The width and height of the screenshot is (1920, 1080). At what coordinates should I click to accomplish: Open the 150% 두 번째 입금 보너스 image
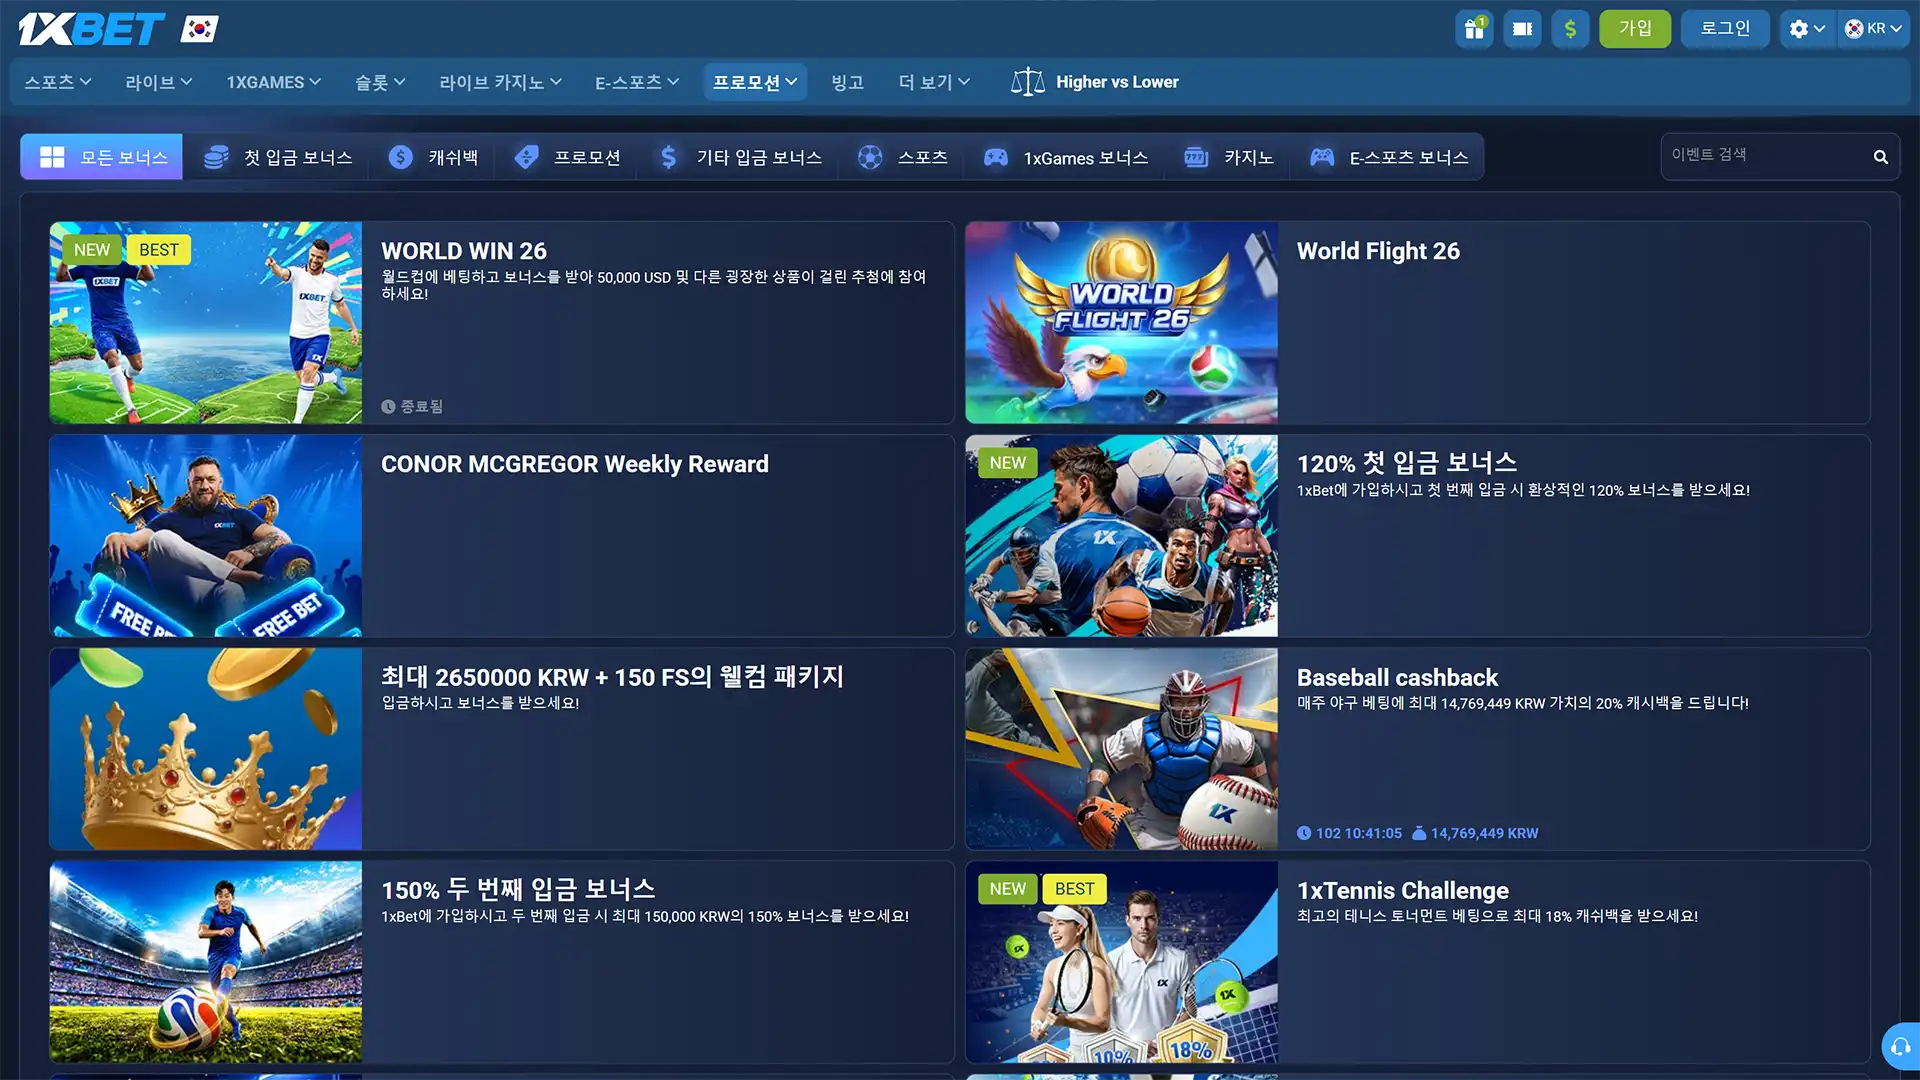[206, 962]
